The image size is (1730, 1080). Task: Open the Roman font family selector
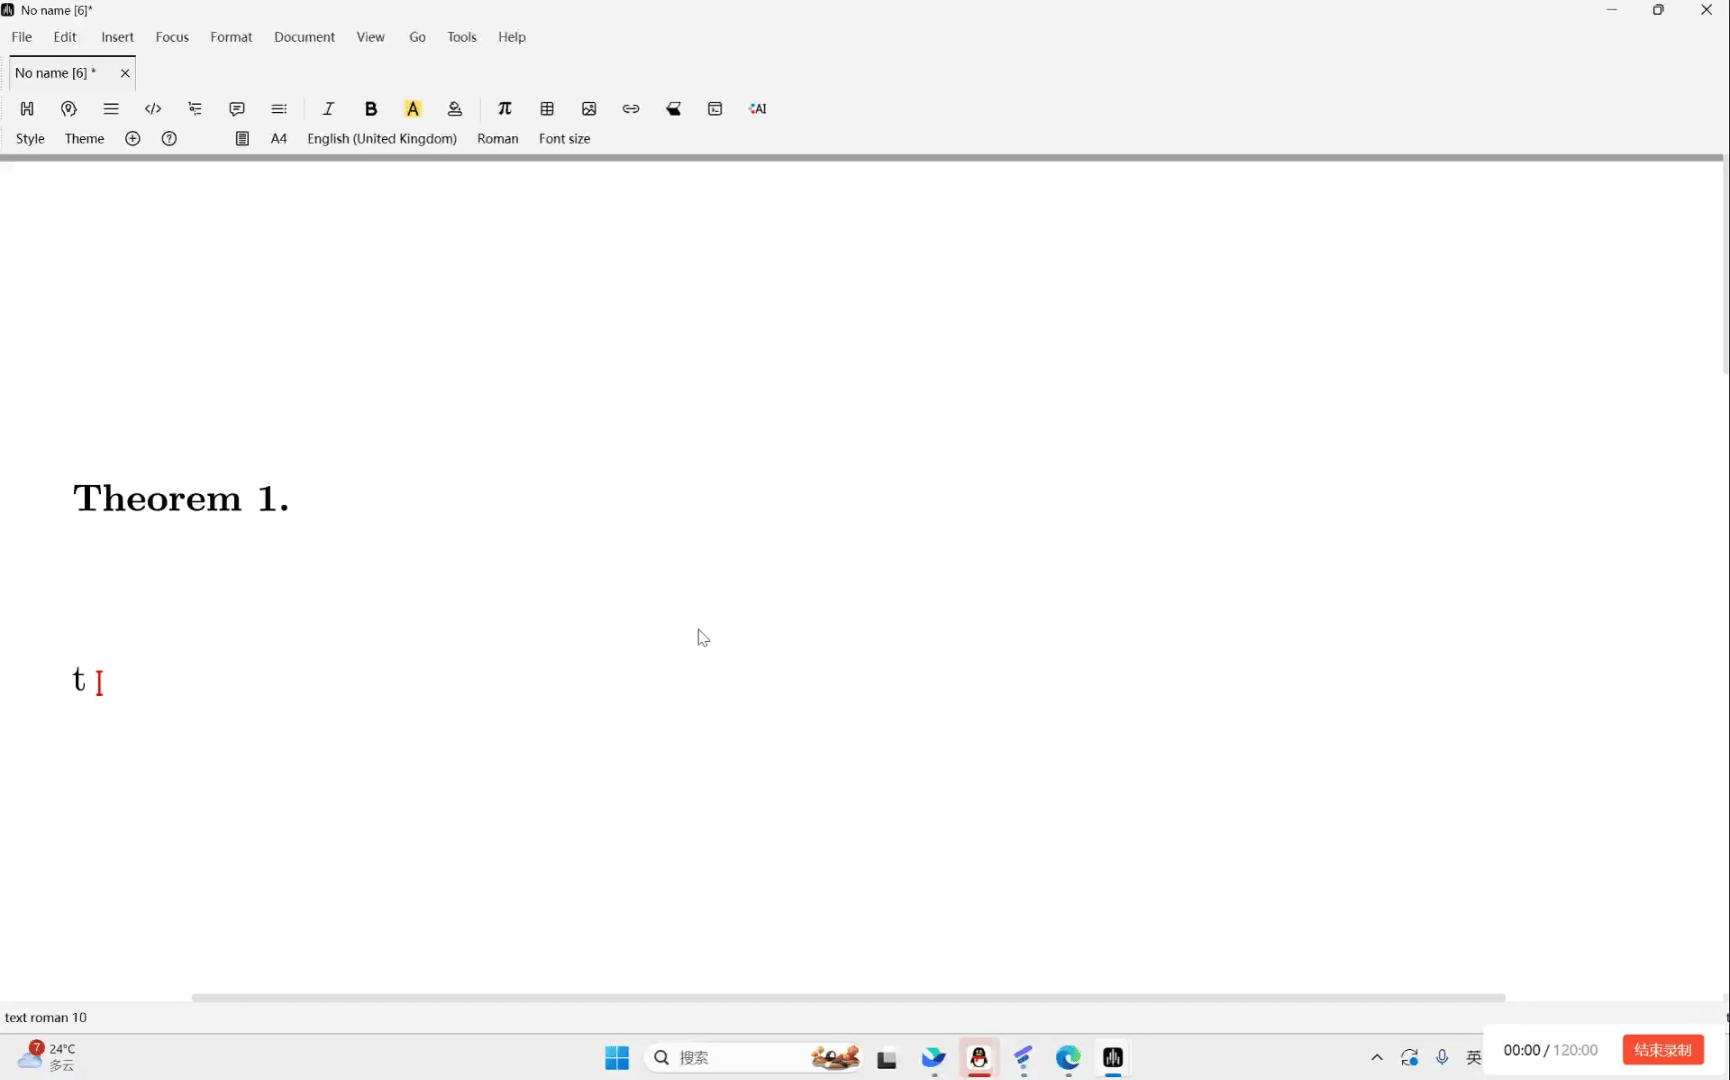coord(498,139)
